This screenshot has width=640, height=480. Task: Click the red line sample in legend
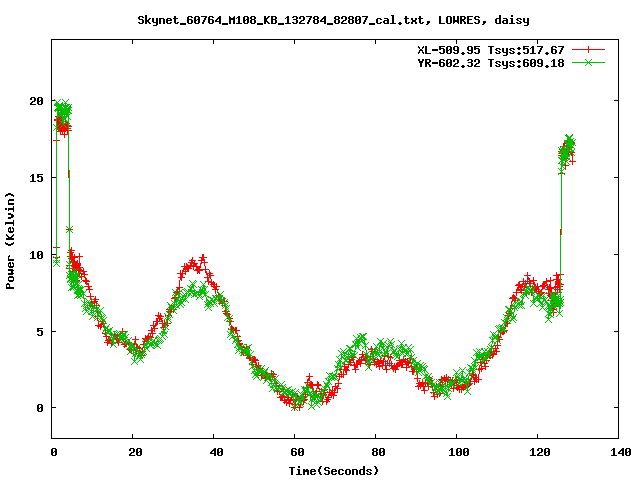(x=588, y=50)
